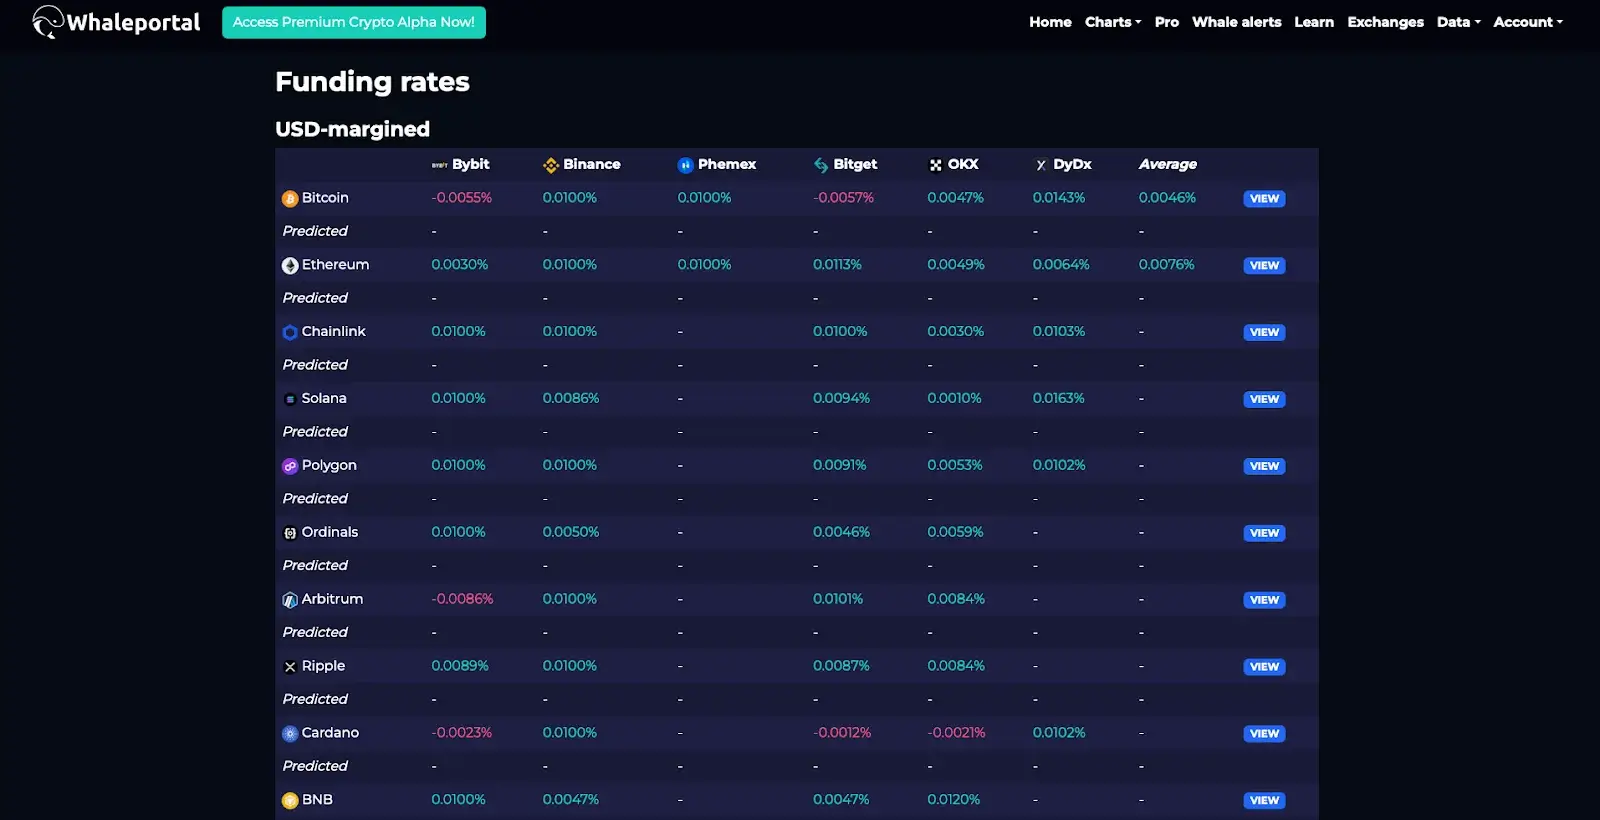Click Solana DyDx rate 0.0163%
Screen dimensions: 1600x820
click(1059, 398)
